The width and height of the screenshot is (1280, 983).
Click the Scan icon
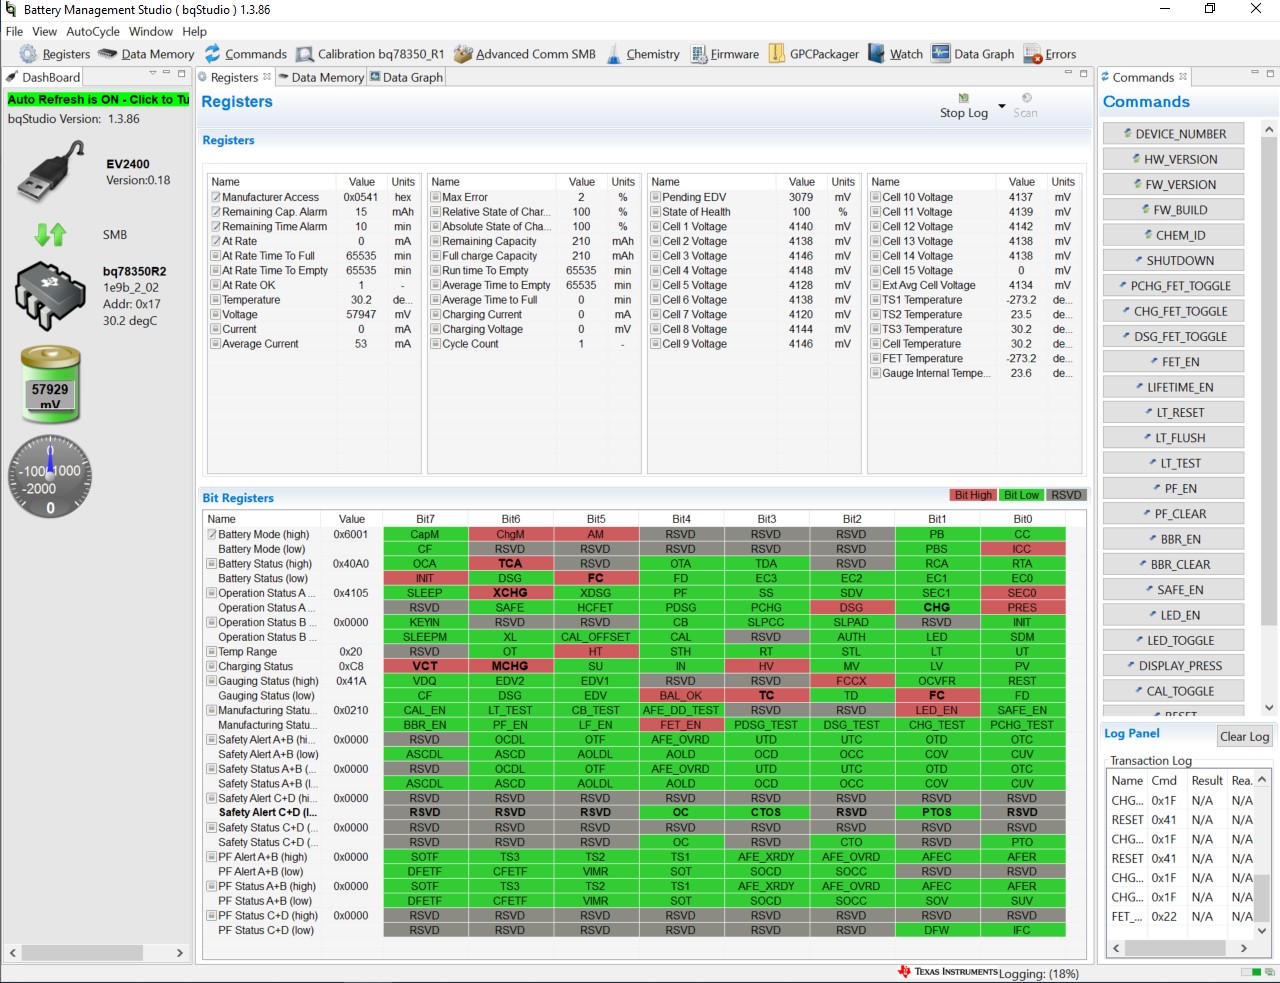(x=1026, y=98)
